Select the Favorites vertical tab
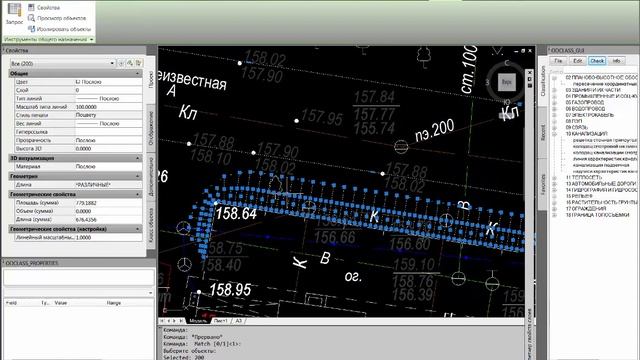Viewport: 640px width, 360px height. click(x=543, y=184)
